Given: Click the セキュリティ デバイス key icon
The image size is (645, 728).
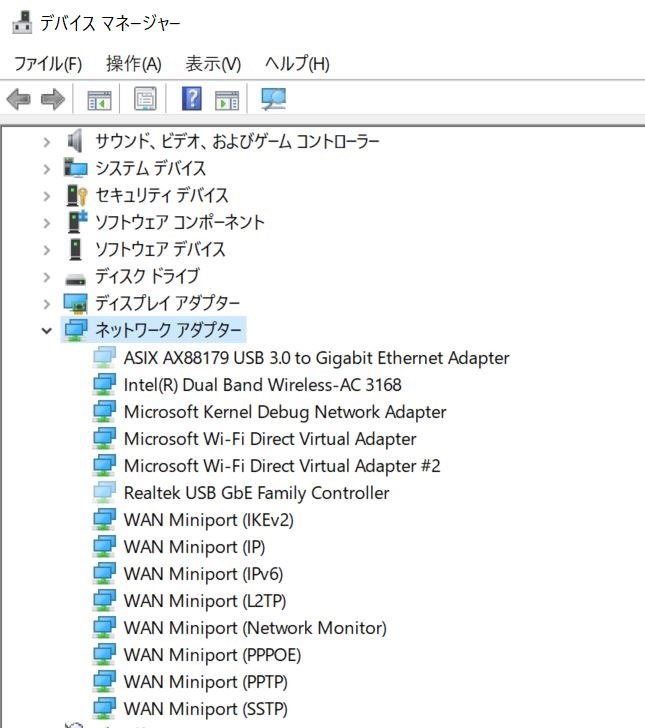Looking at the screenshot, I should point(77,195).
